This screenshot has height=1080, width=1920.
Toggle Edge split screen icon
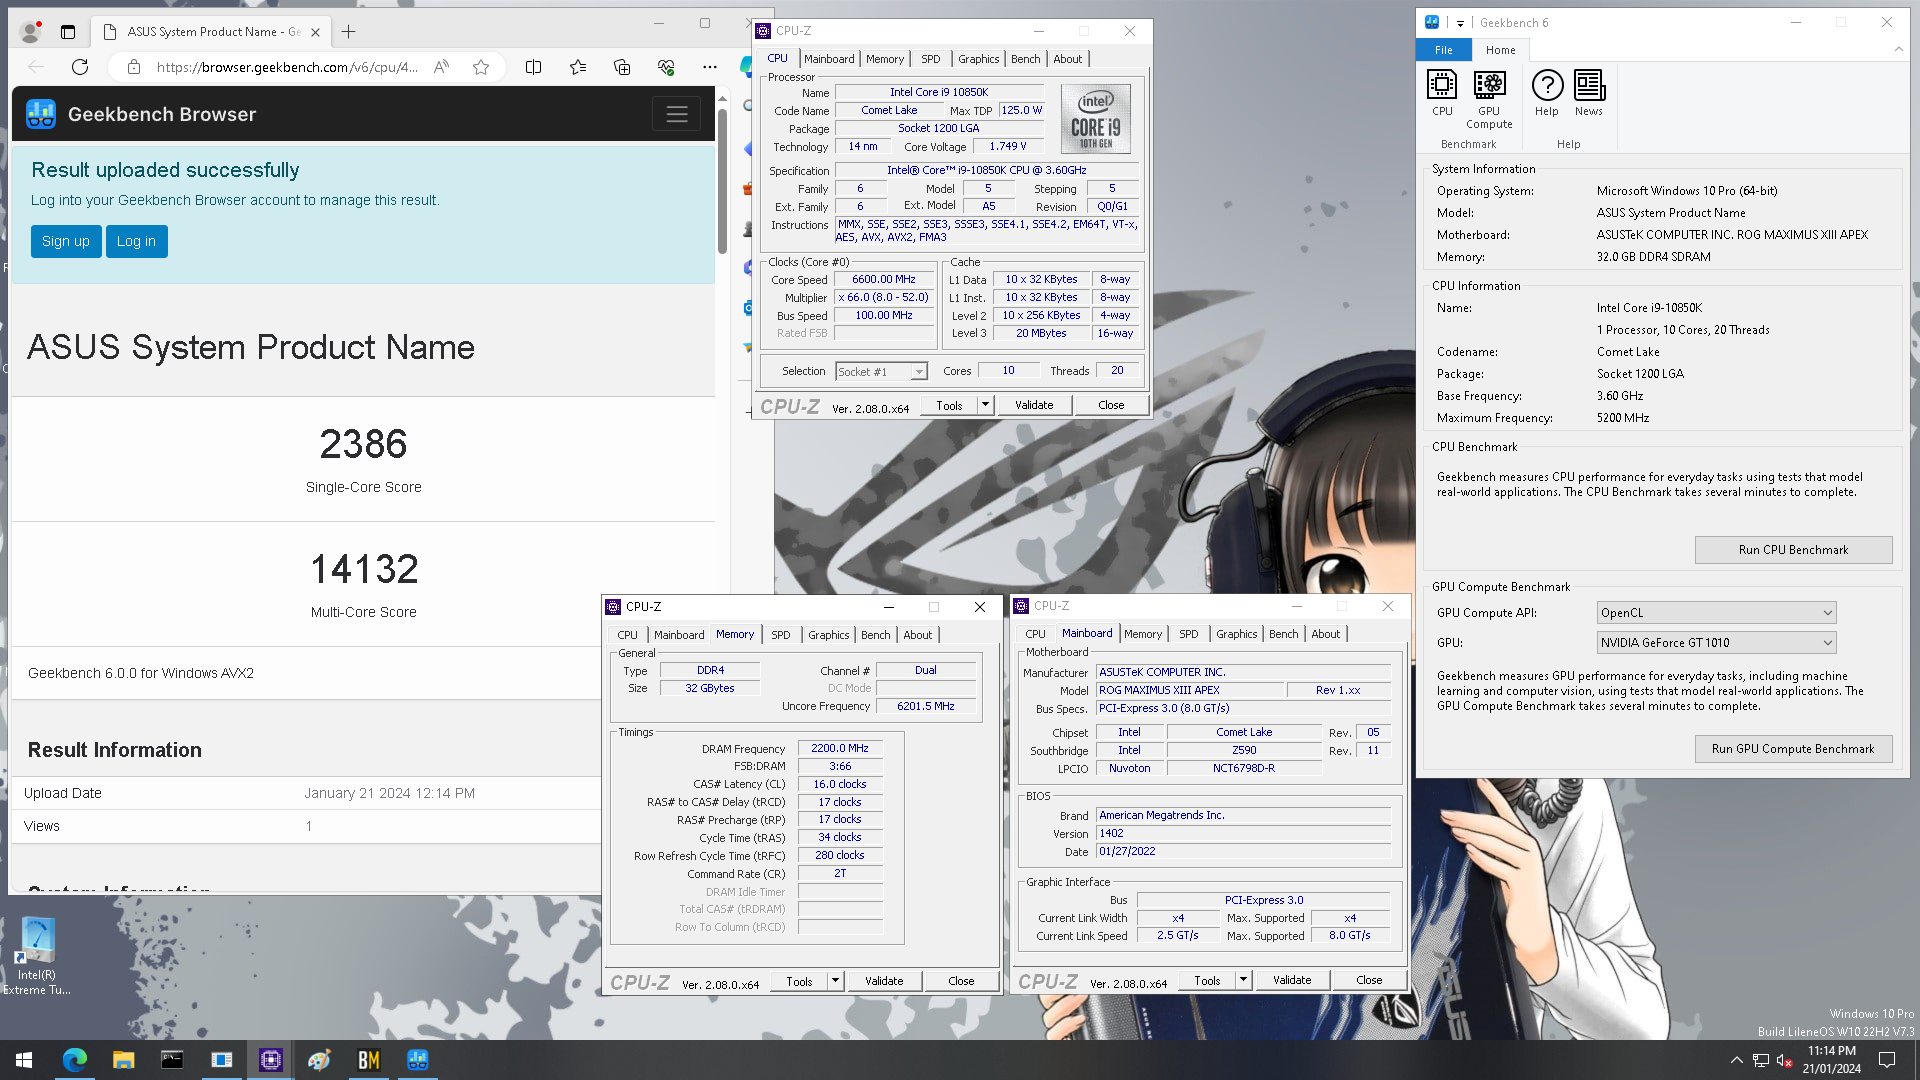click(x=533, y=67)
